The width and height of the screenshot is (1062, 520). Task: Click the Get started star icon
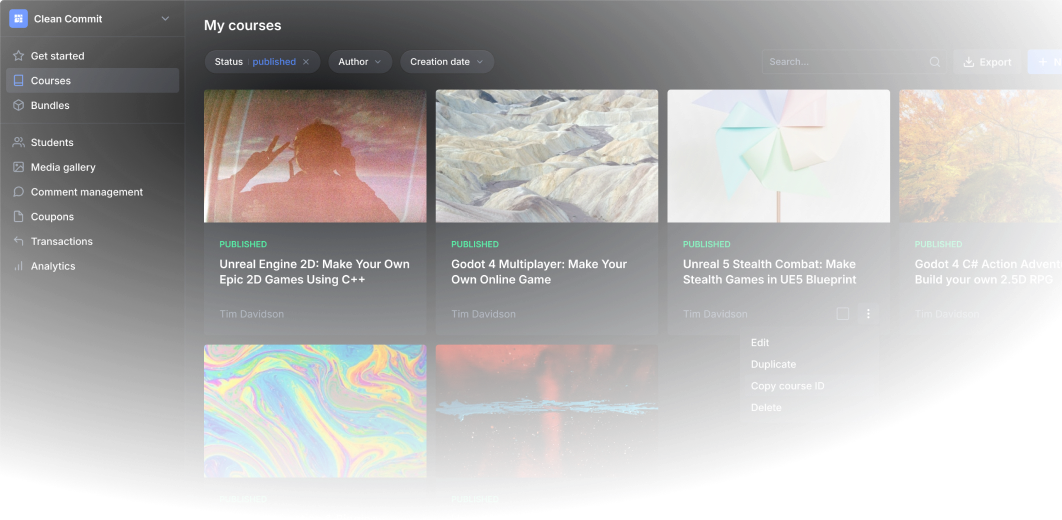[19, 56]
